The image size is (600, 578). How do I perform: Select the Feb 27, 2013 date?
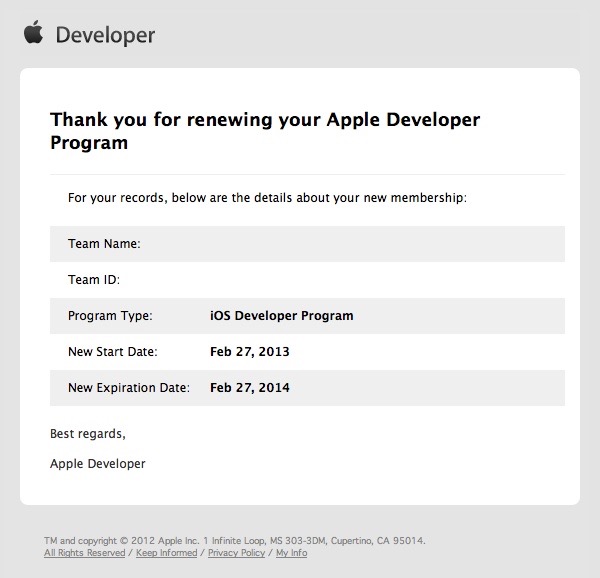coord(250,352)
